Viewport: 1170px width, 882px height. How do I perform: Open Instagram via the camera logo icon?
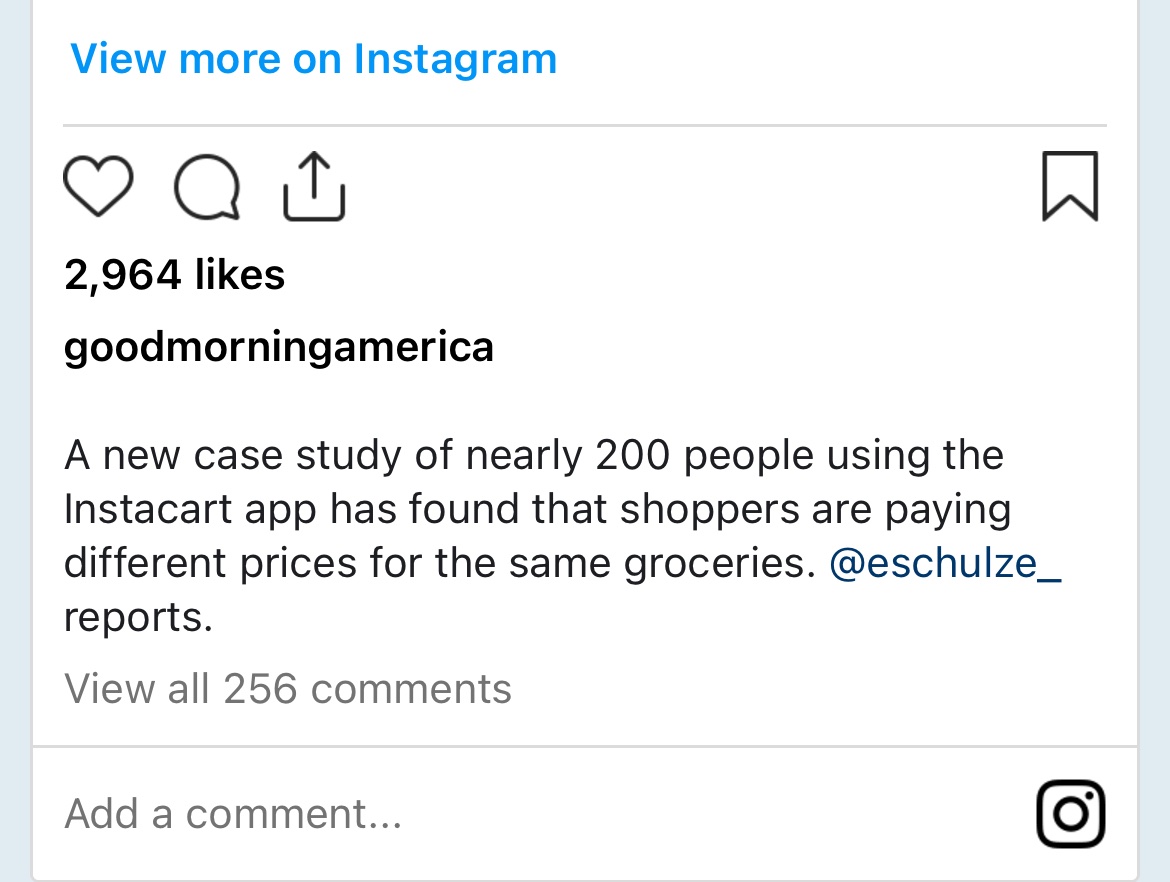tap(1070, 814)
